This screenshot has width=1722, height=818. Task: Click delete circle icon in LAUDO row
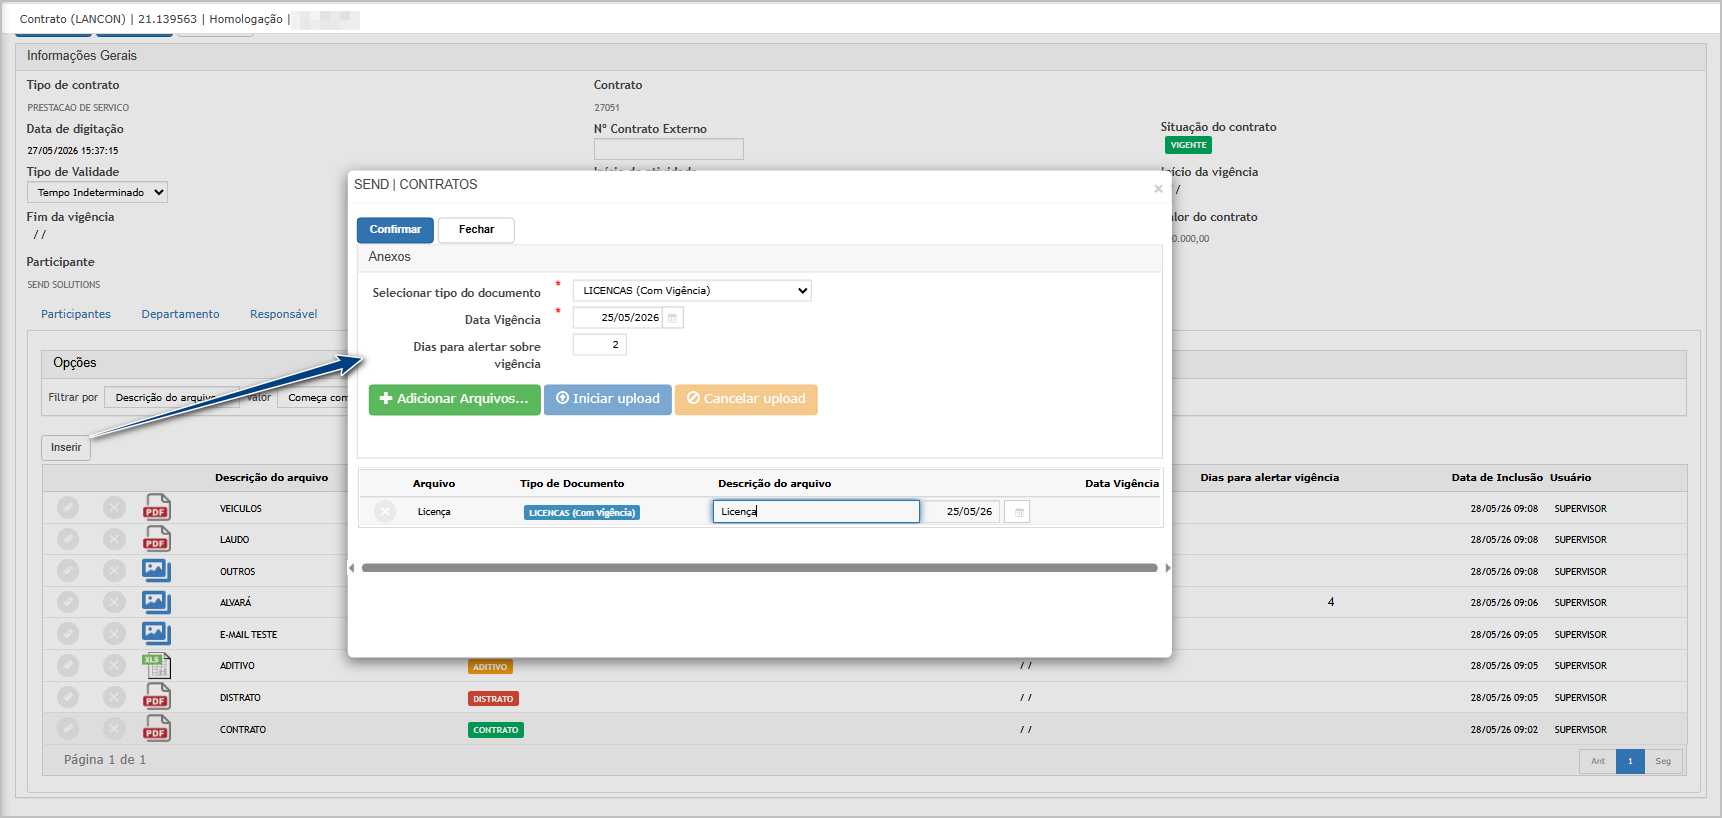tap(114, 539)
